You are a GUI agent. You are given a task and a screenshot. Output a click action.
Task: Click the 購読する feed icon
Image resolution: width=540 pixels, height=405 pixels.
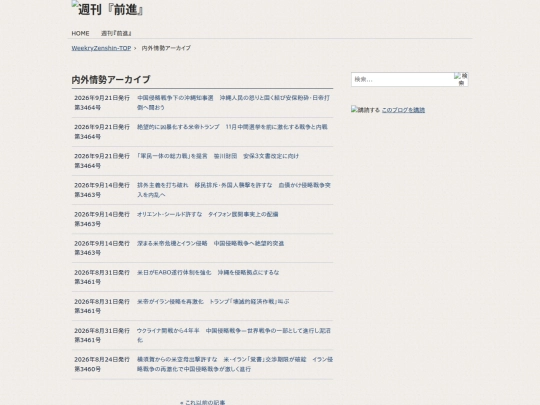coord(365,110)
